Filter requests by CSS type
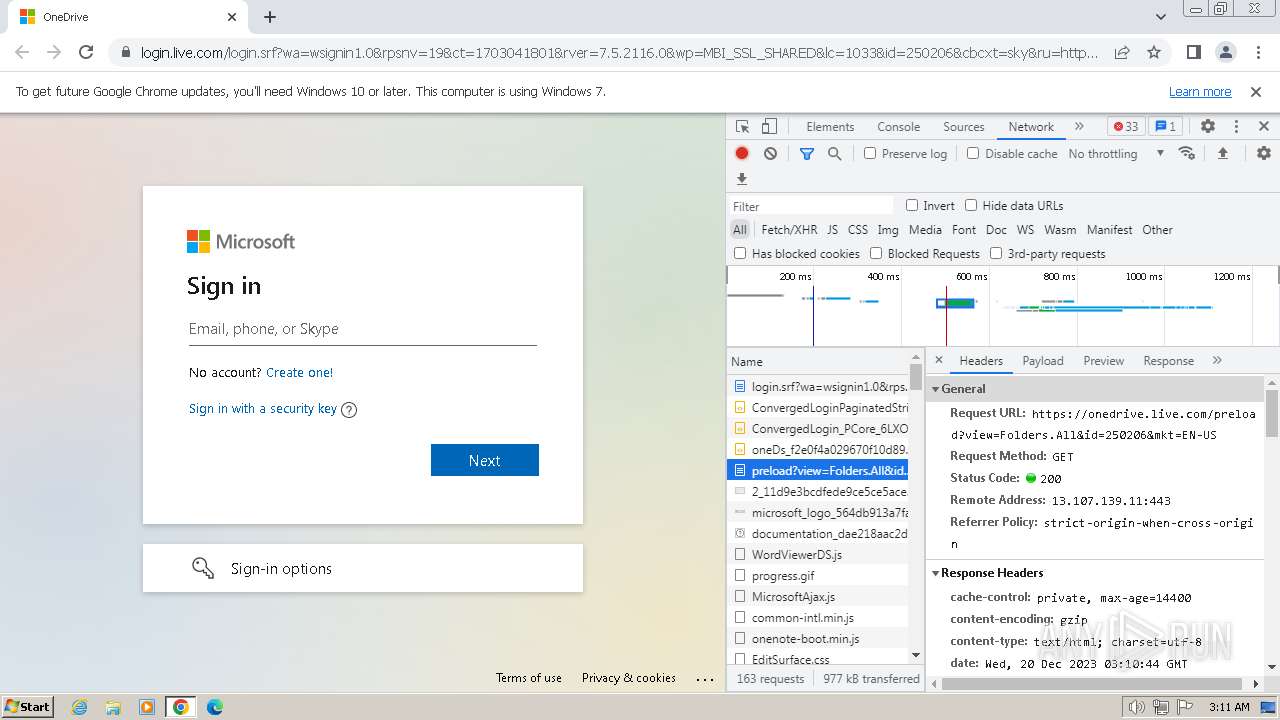The image size is (1280, 720). (858, 229)
